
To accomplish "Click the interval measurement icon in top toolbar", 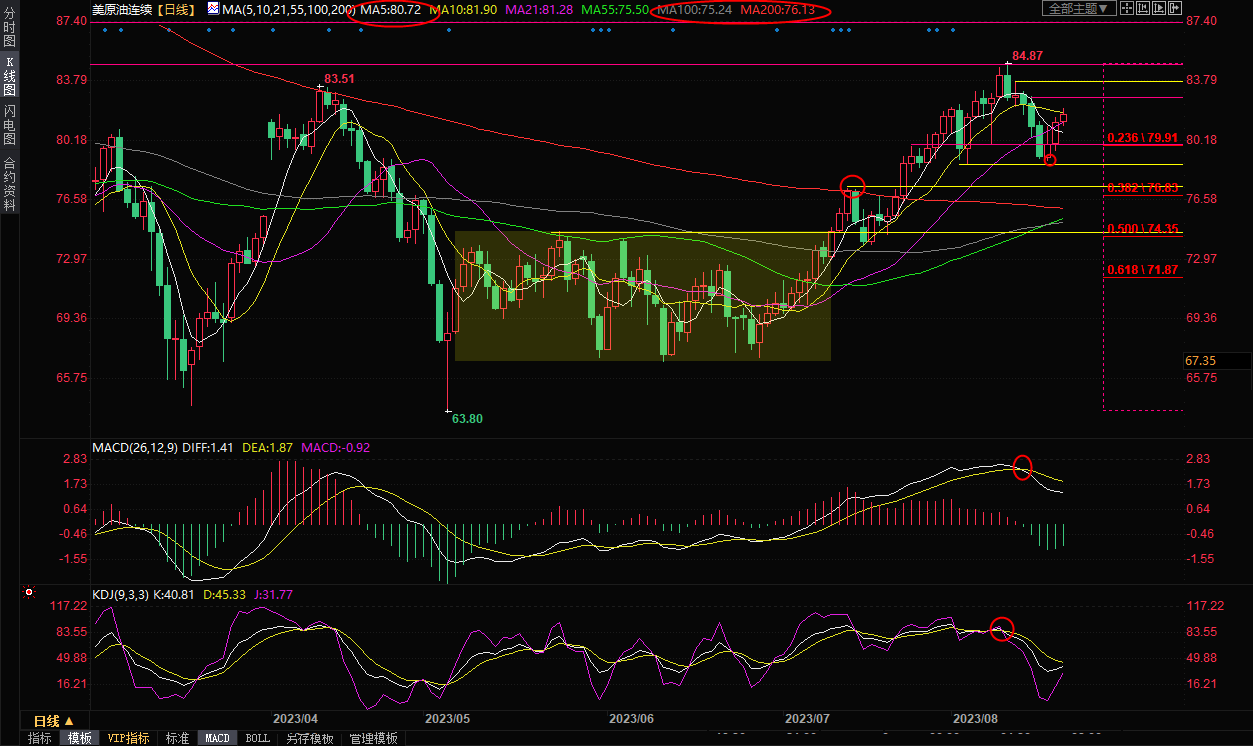I will (x=1146, y=8).
